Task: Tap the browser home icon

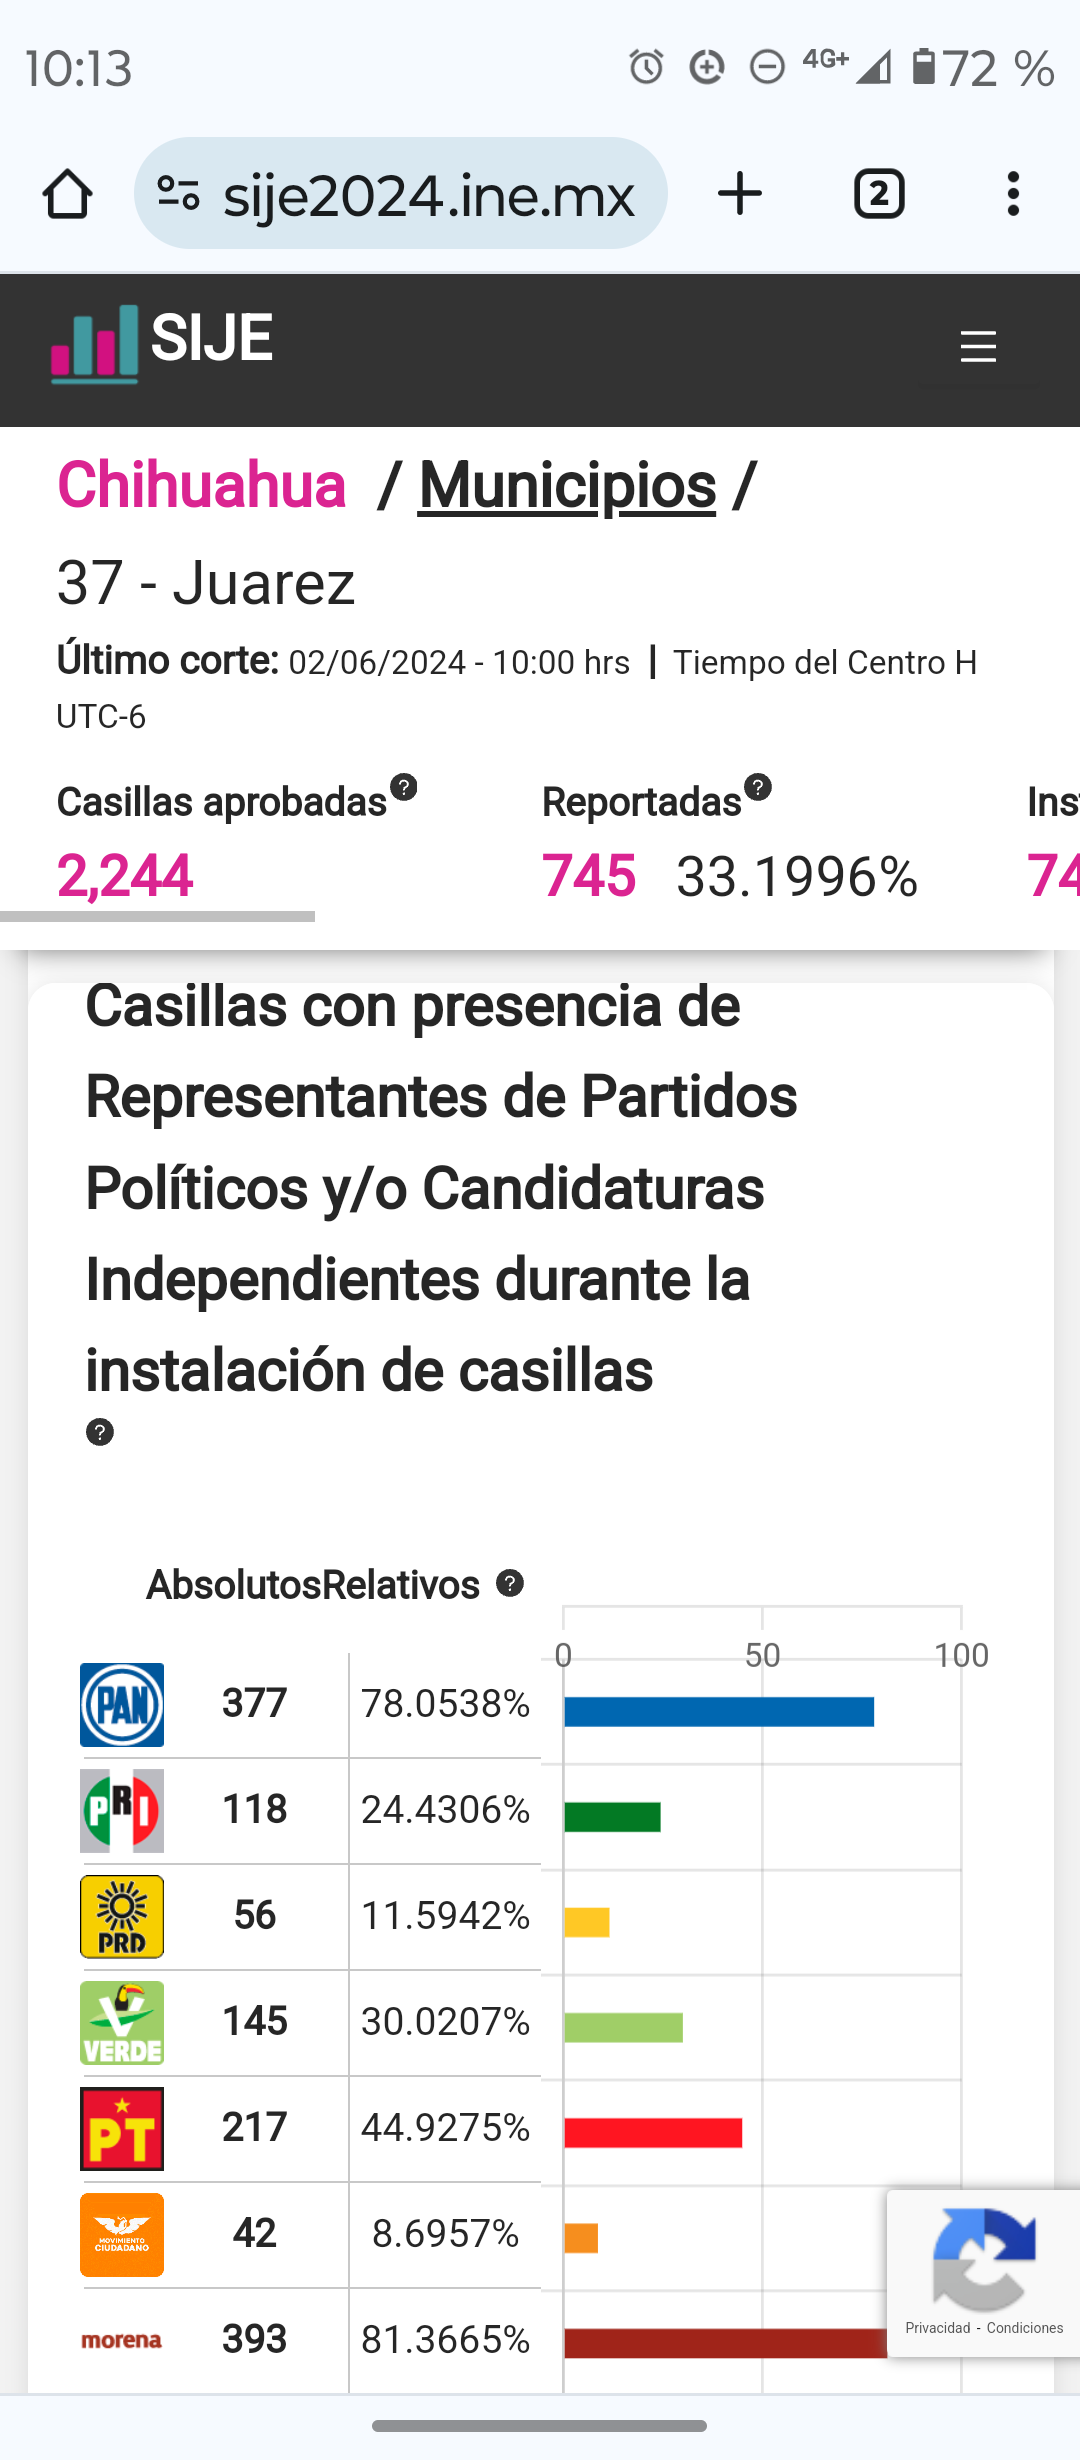Action: click(x=67, y=194)
